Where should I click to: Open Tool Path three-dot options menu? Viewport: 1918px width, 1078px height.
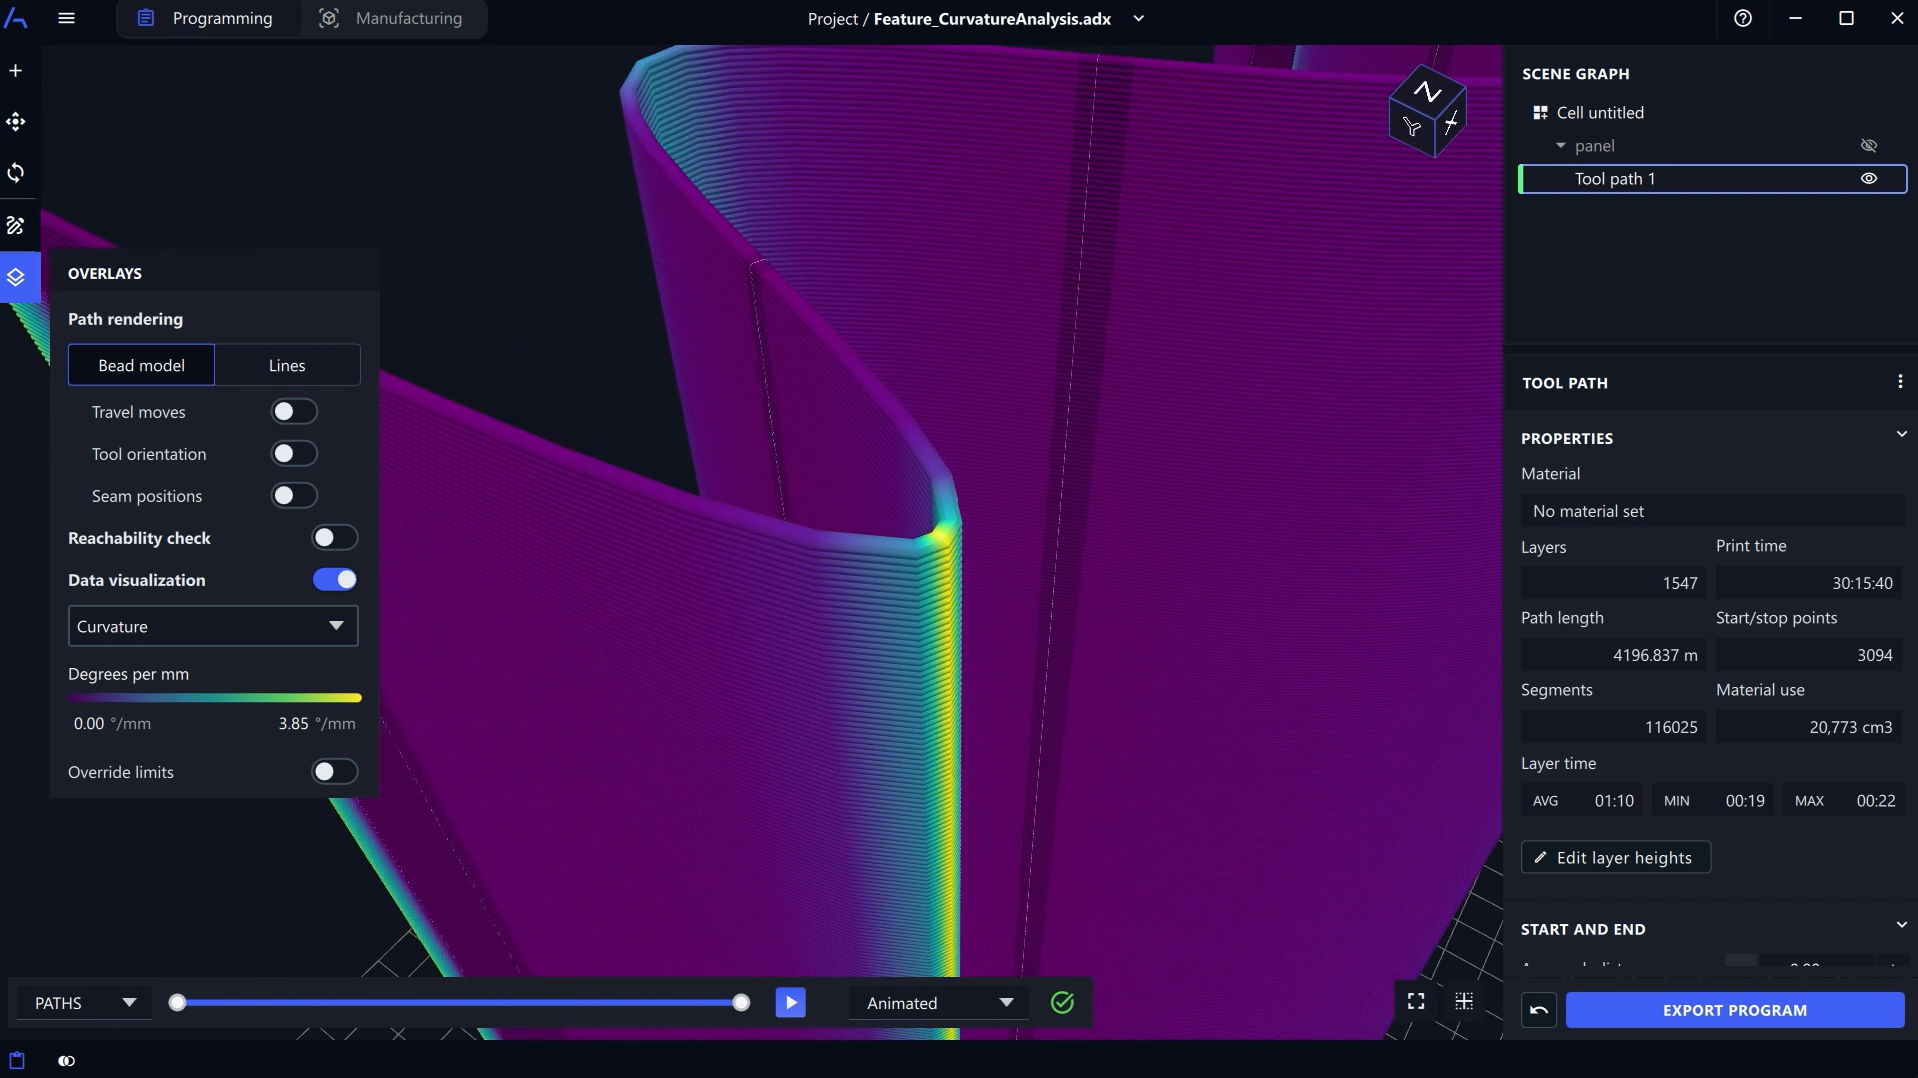(1899, 382)
